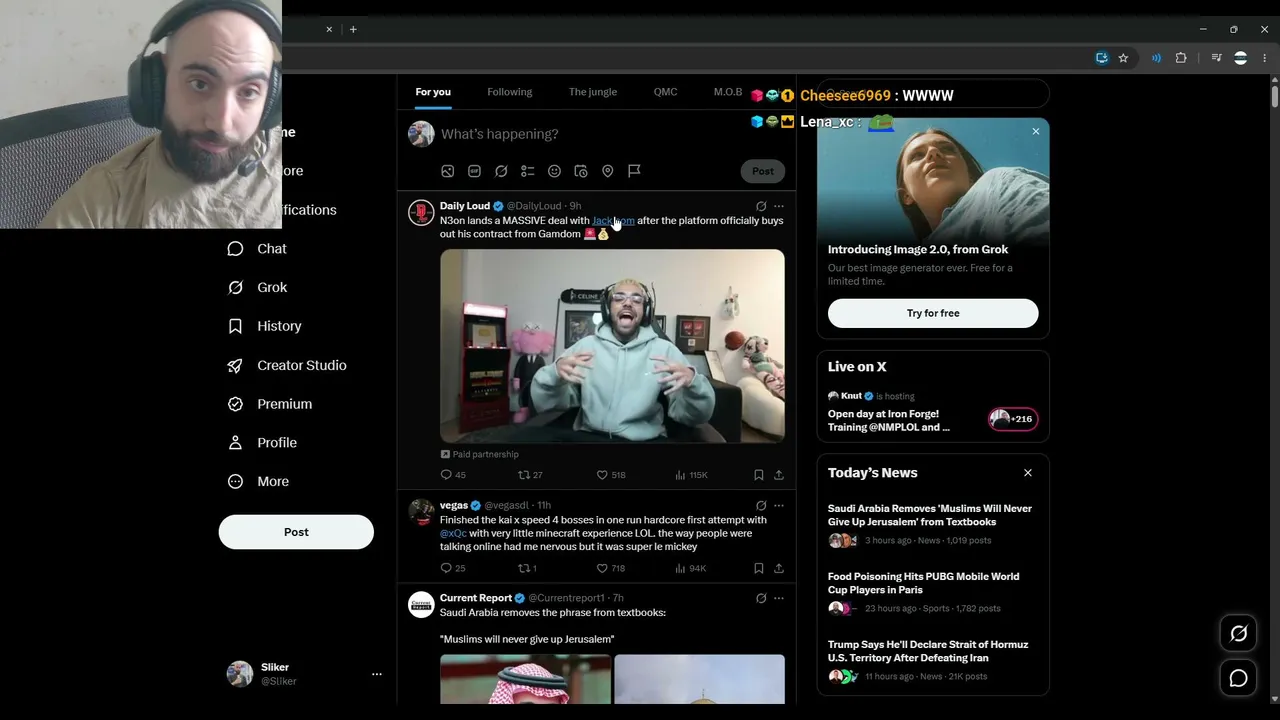
Task: Schedule the post using the calendar icon
Action: [581, 171]
